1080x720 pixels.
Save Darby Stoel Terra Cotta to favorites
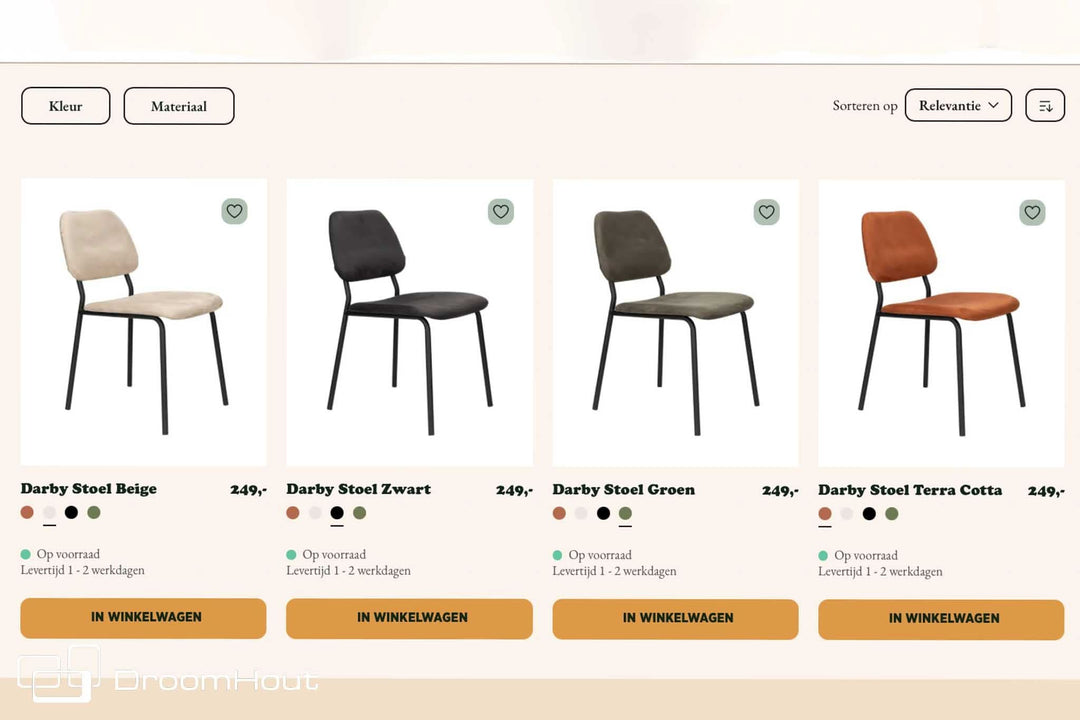(x=1032, y=212)
